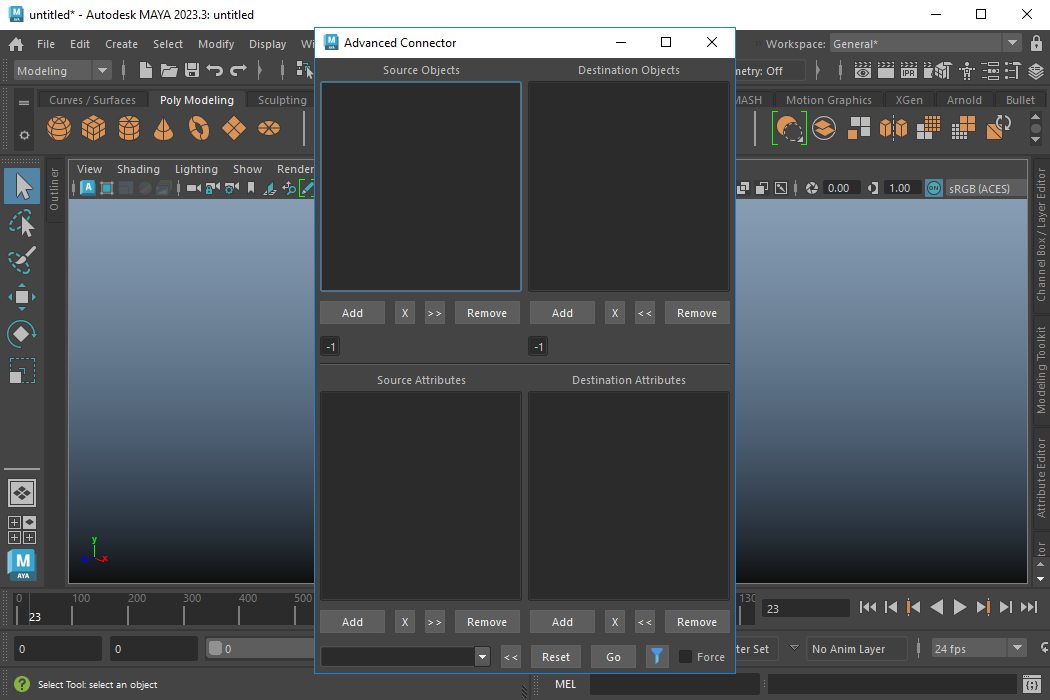Open the Create menu
Image resolution: width=1050 pixels, height=700 pixels.
tap(121, 44)
